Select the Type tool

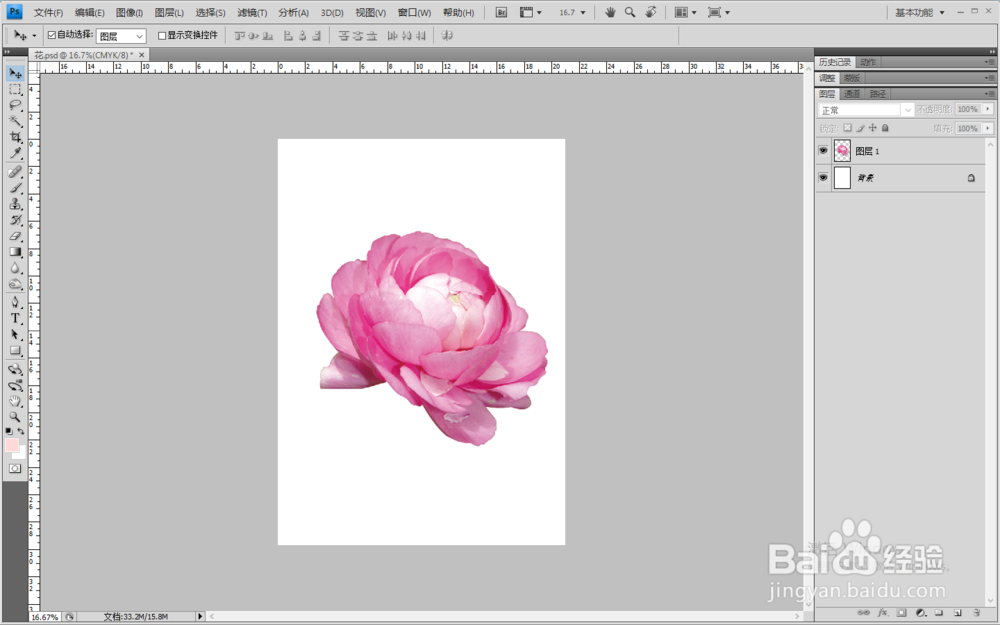[15, 318]
